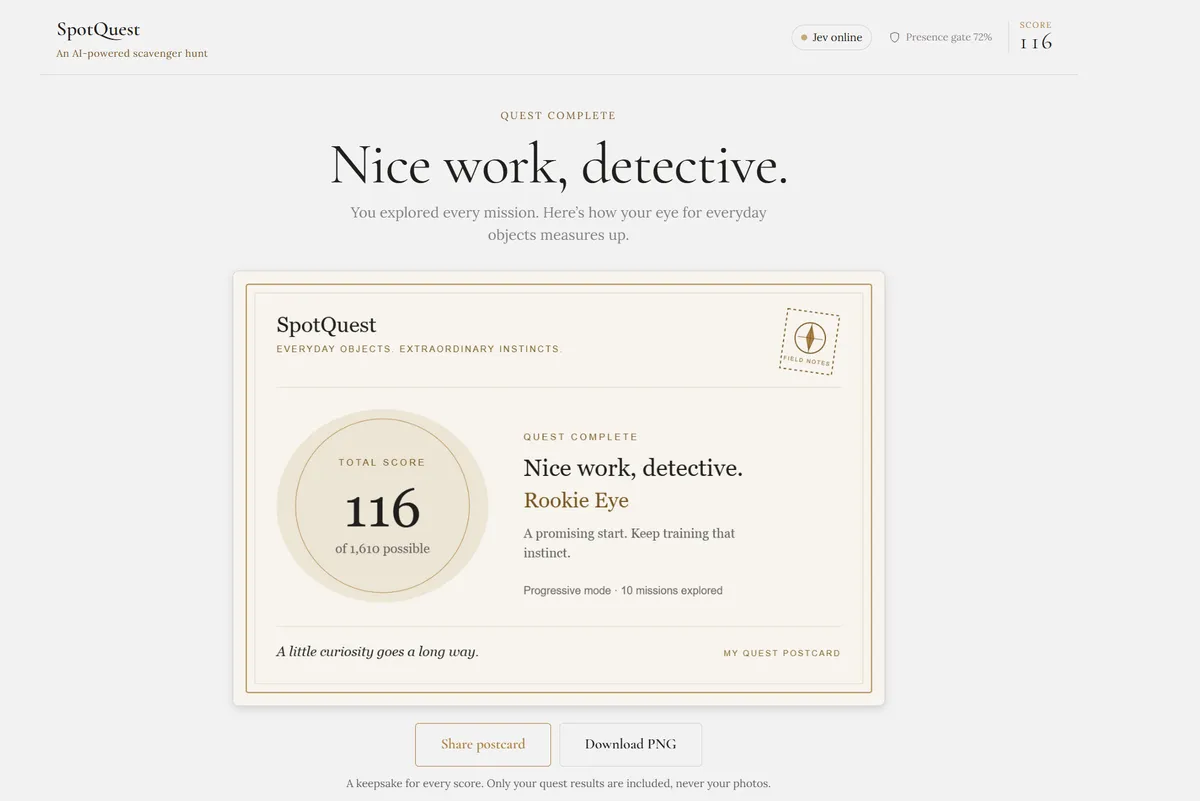The image size is (1200, 801).
Task: Click the large "Nice work, detective." page heading
Action: [x=559, y=165]
